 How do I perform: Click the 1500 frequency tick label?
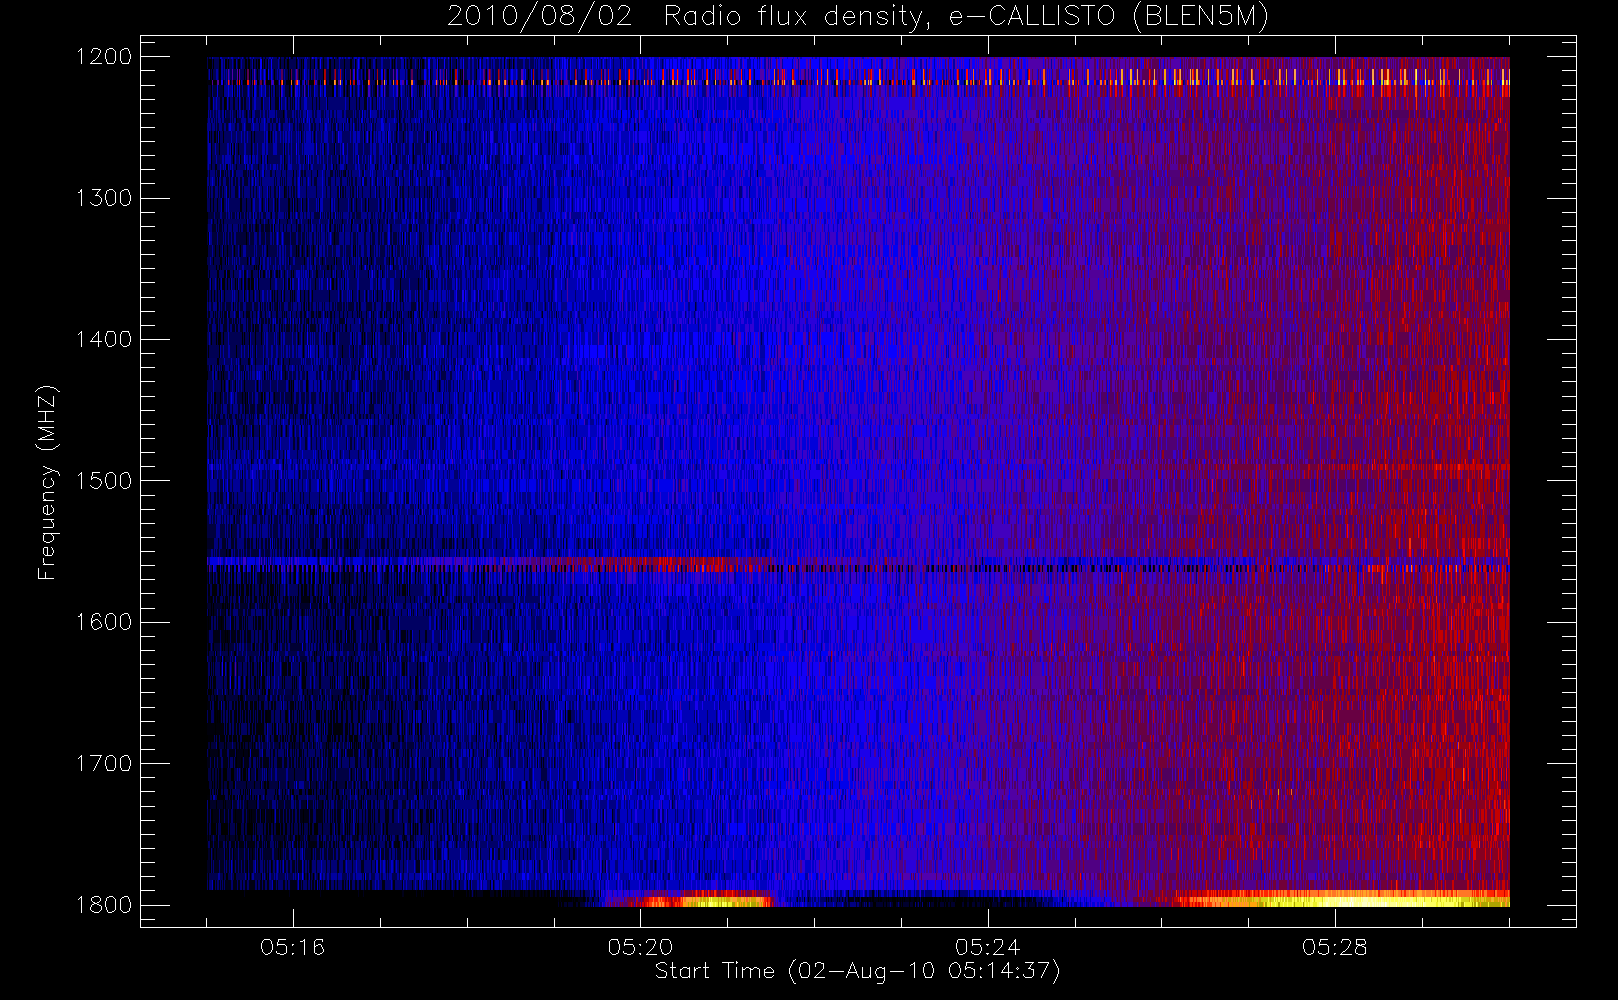104,481
